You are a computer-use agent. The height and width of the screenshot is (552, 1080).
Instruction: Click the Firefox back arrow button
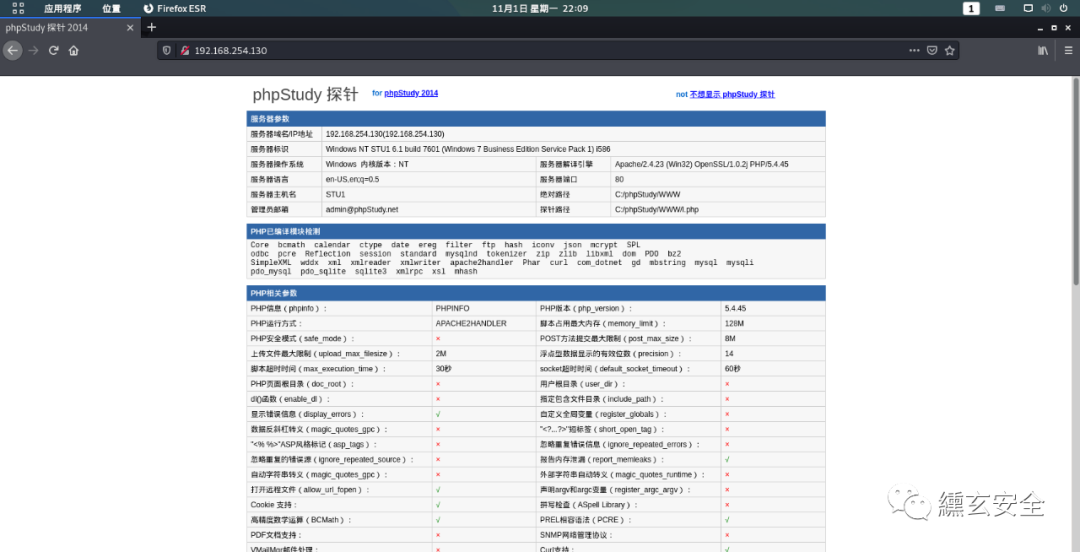12,50
